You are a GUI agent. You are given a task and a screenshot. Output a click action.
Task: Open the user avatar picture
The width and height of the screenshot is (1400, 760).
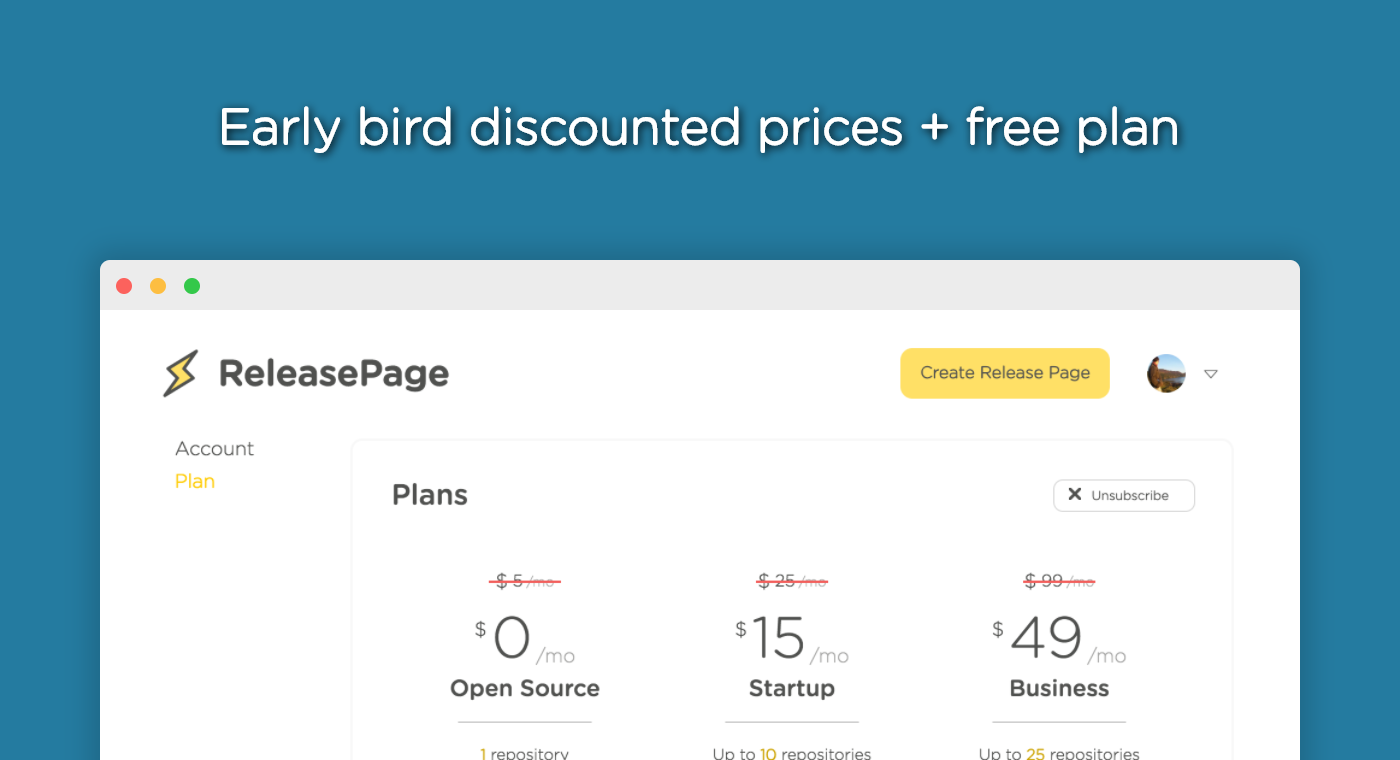pos(1166,374)
